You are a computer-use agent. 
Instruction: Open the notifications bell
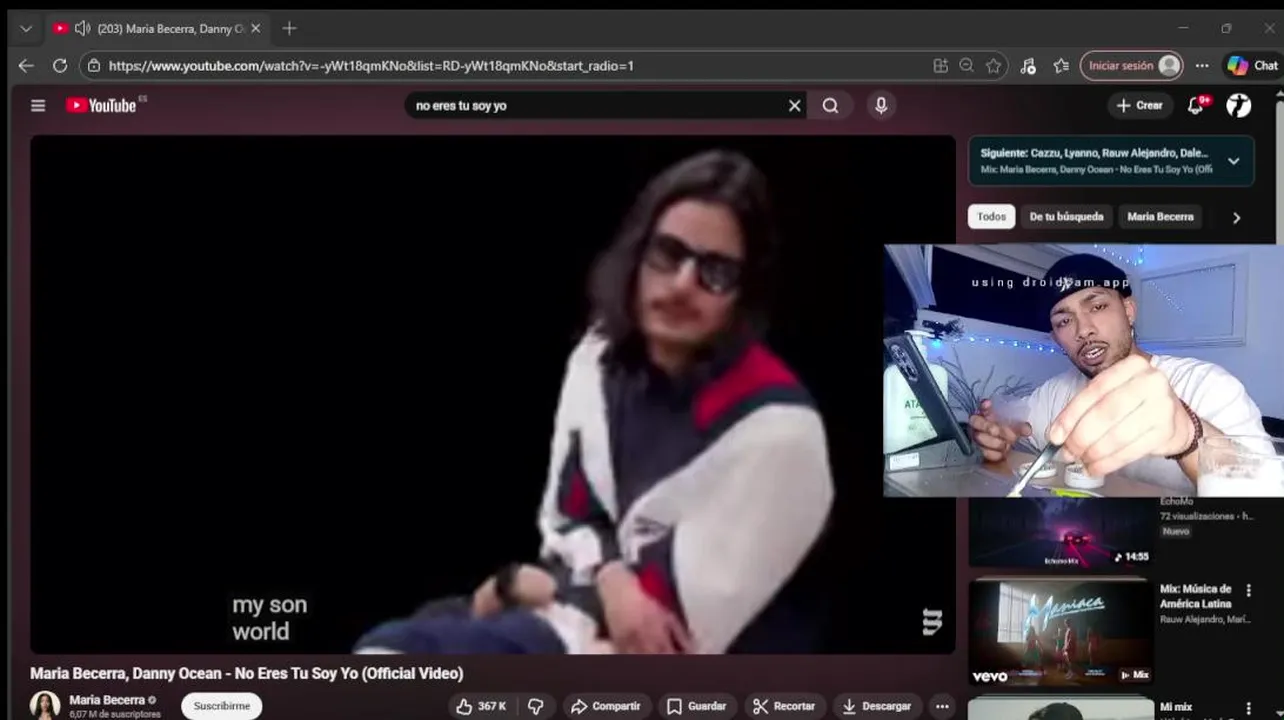click(1196, 105)
